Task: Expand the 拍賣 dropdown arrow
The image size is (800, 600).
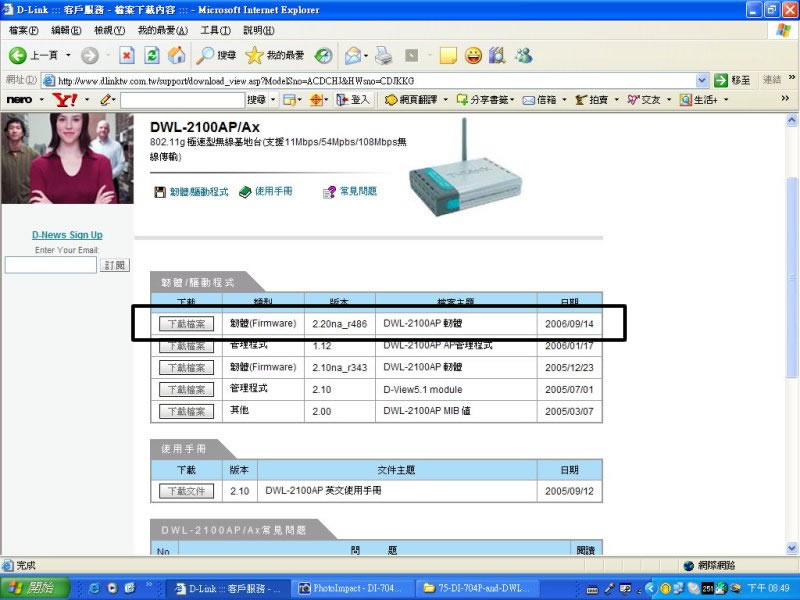Action: tap(616, 99)
